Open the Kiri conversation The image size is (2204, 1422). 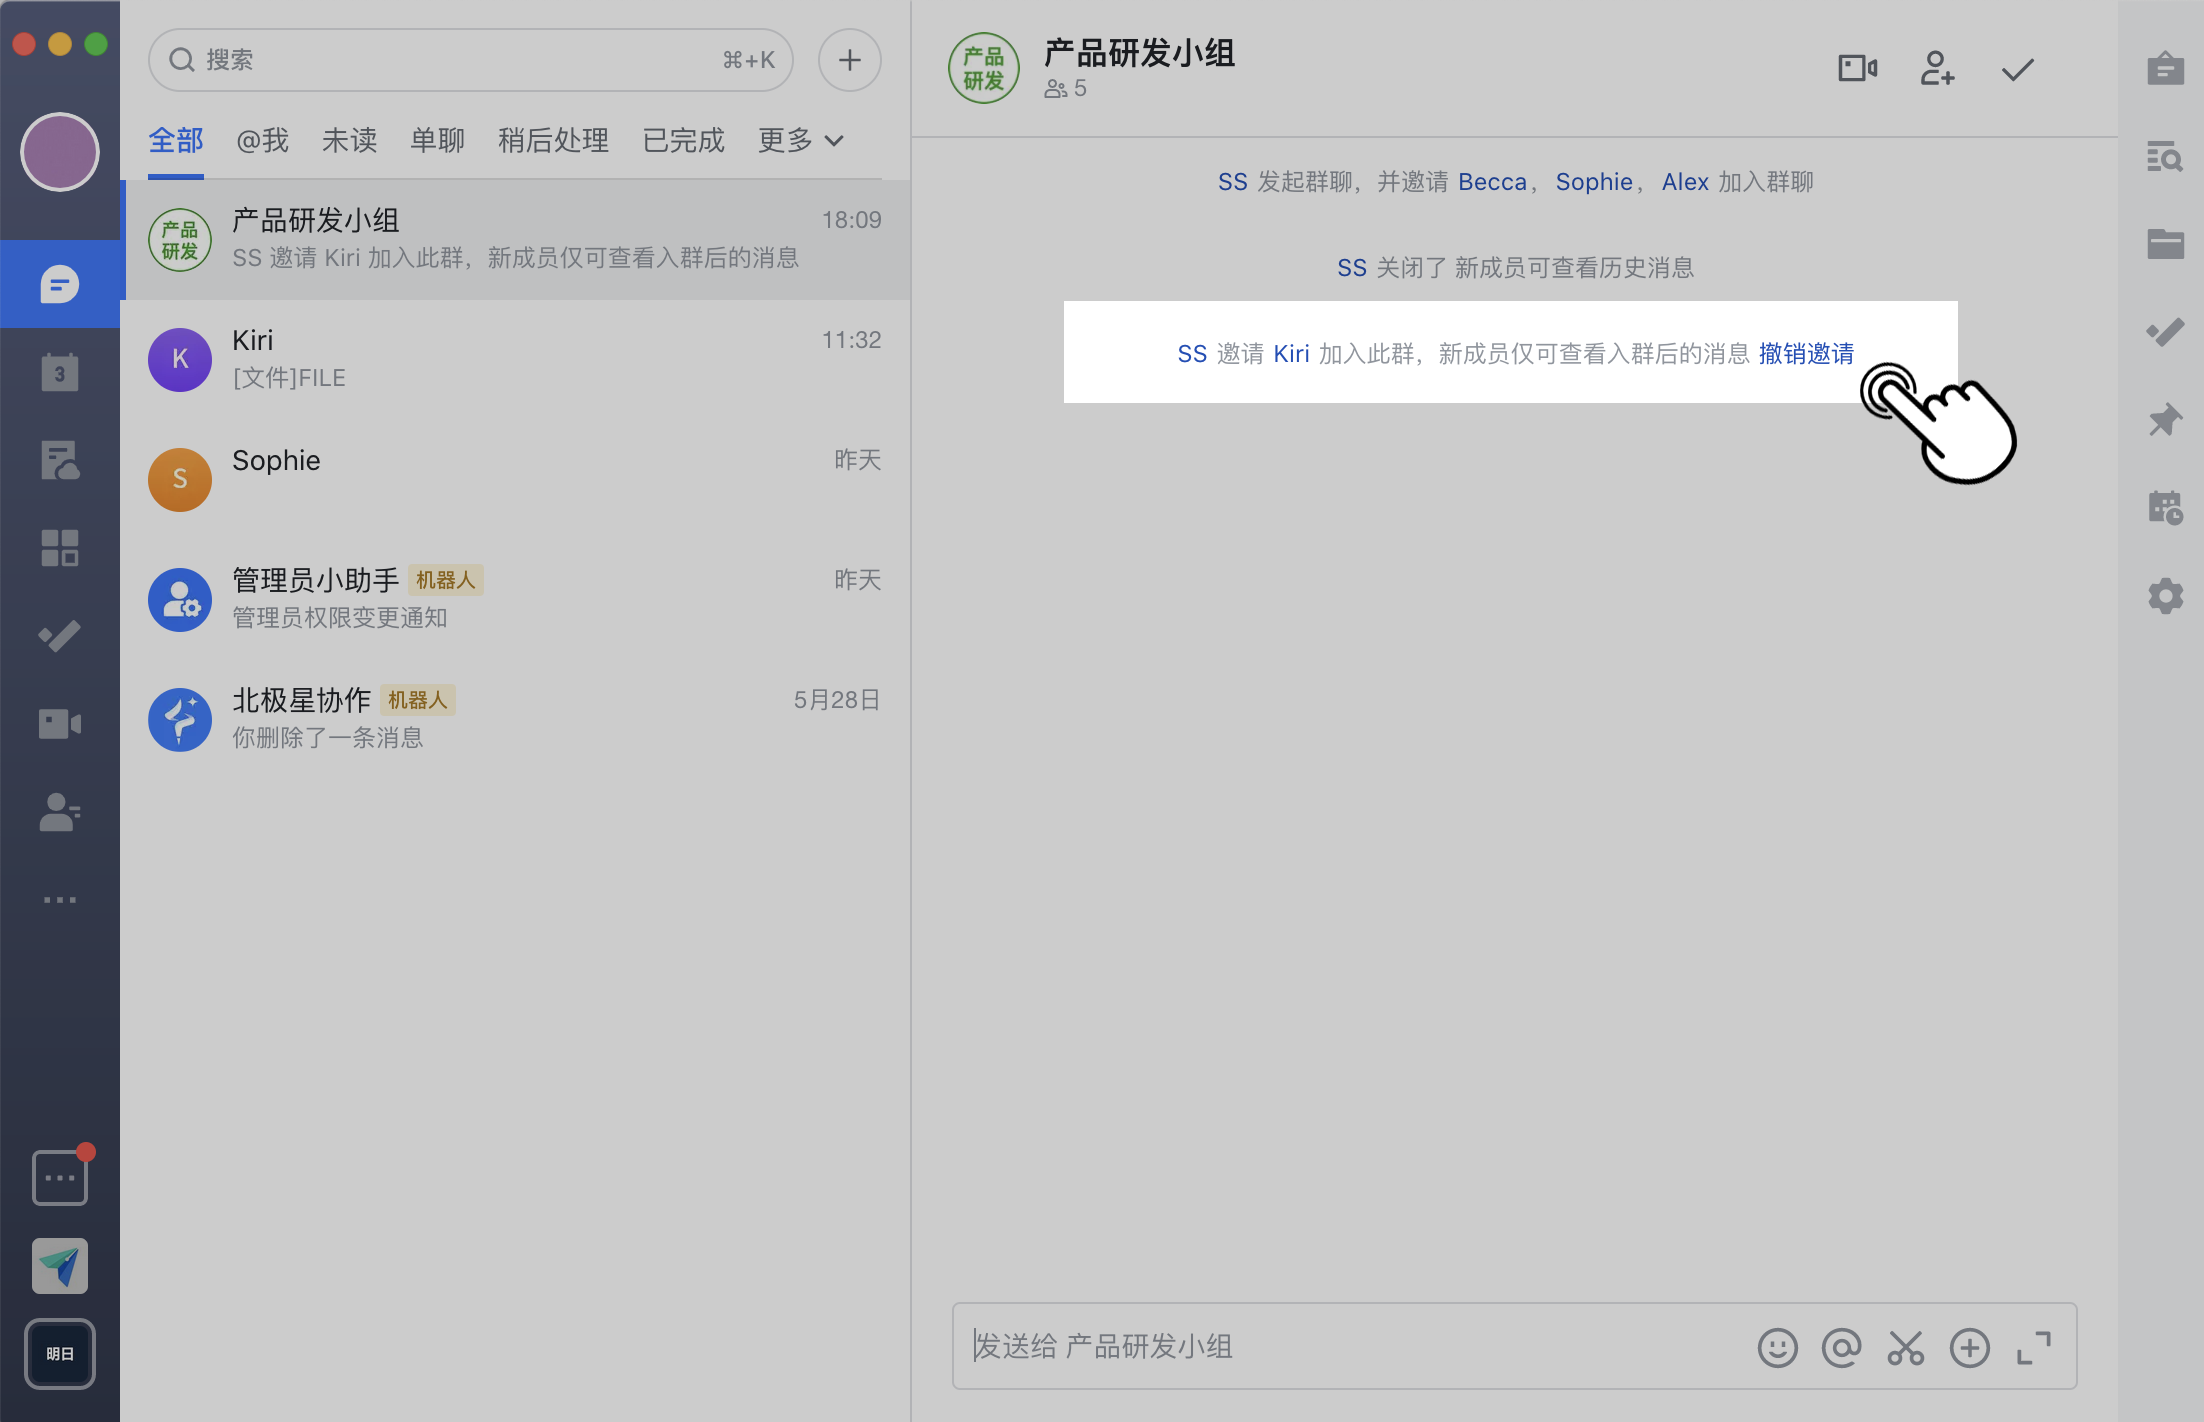pos(515,360)
